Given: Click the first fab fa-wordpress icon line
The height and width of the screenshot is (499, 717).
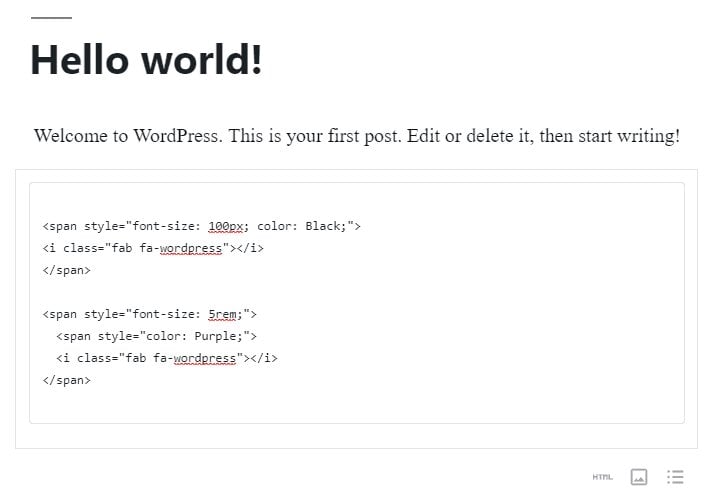Looking at the screenshot, I should 153,248.
